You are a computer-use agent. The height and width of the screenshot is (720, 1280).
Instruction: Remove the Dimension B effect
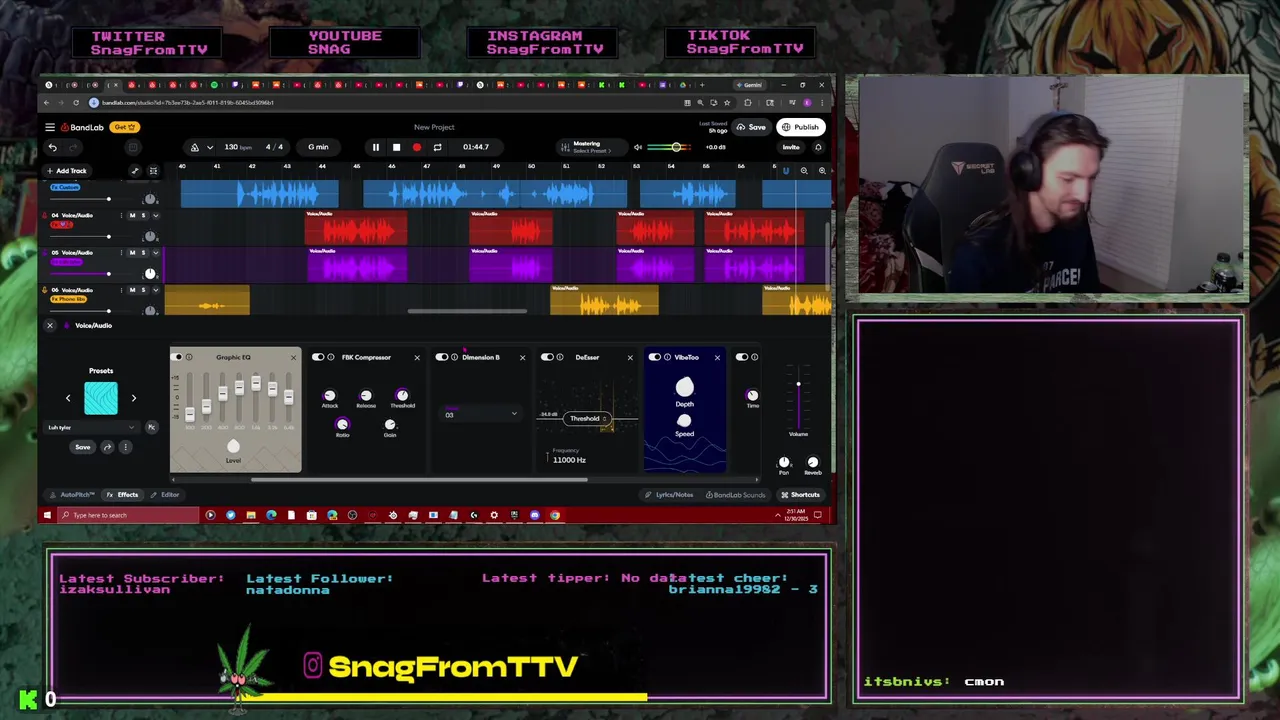coord(522,357)
